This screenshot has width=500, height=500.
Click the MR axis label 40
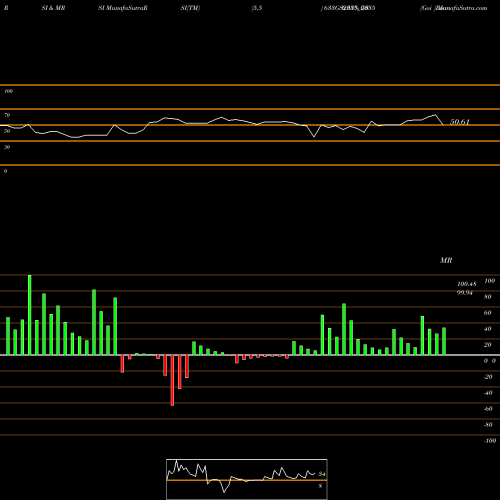(x=488, y=329)
